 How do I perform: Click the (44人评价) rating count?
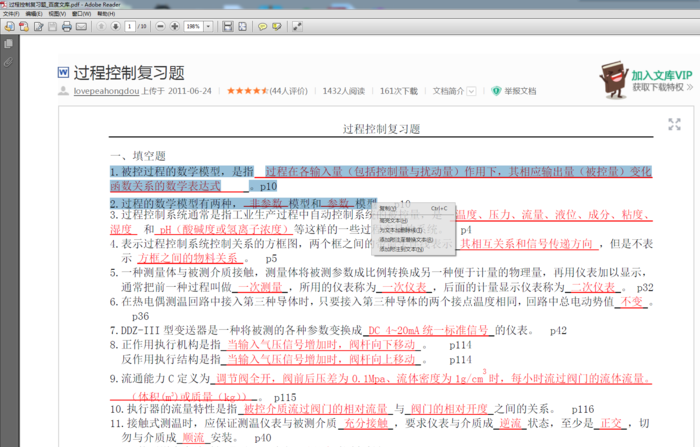288,91
